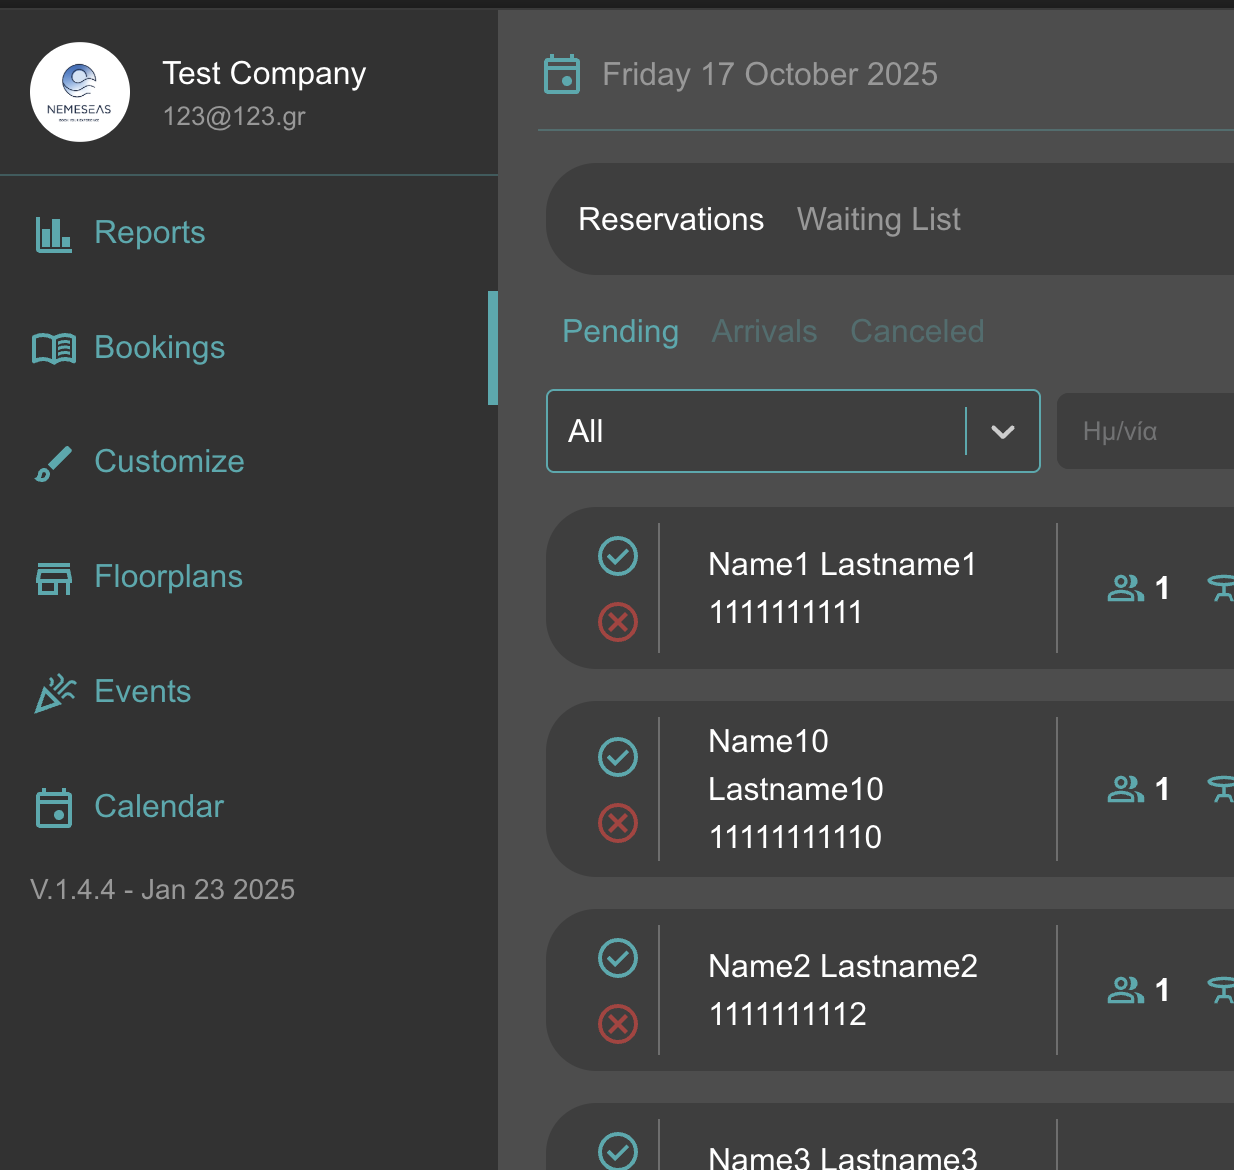Switch to the Waiting List tab
This screenshot has width=1234, height=1170.
pos(878,218)
